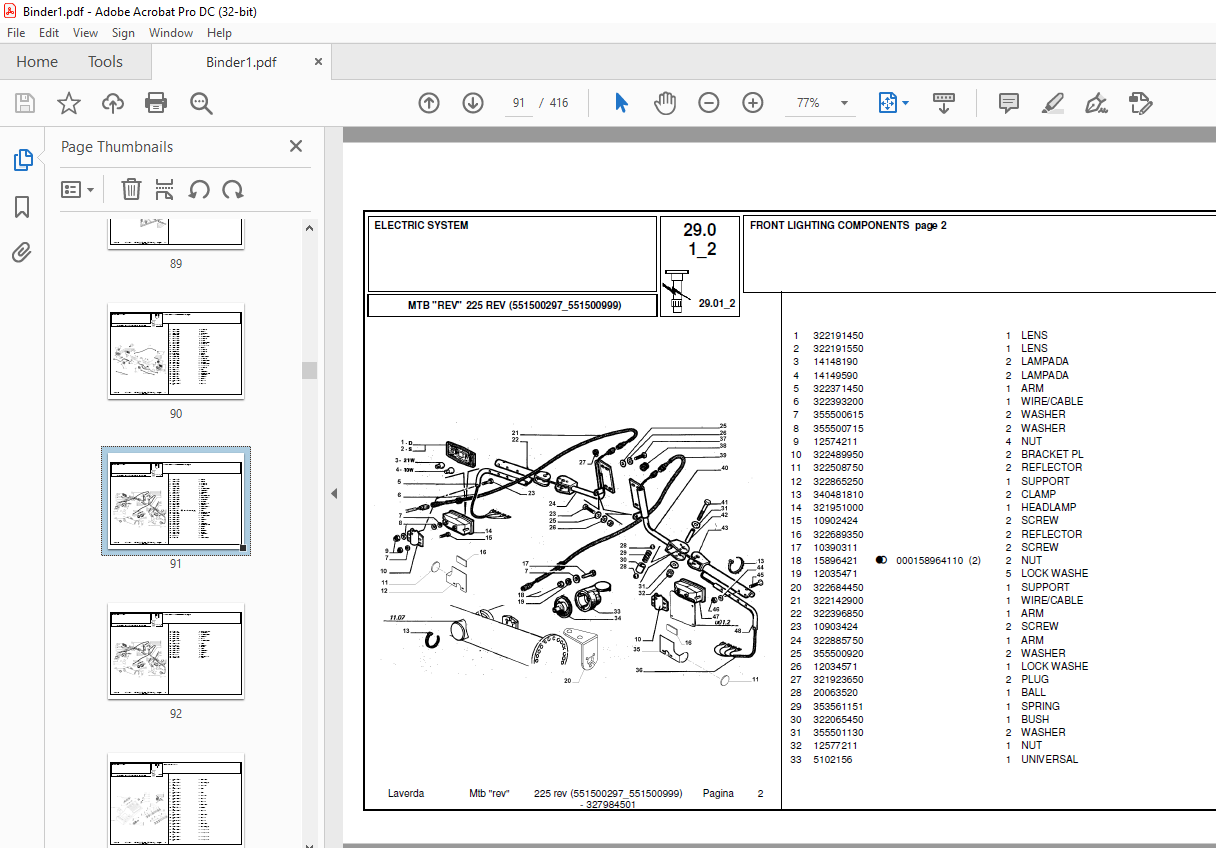This screenshot has width=1216, height=848.
Task: Open the Window menu
Action: point(171,33)
